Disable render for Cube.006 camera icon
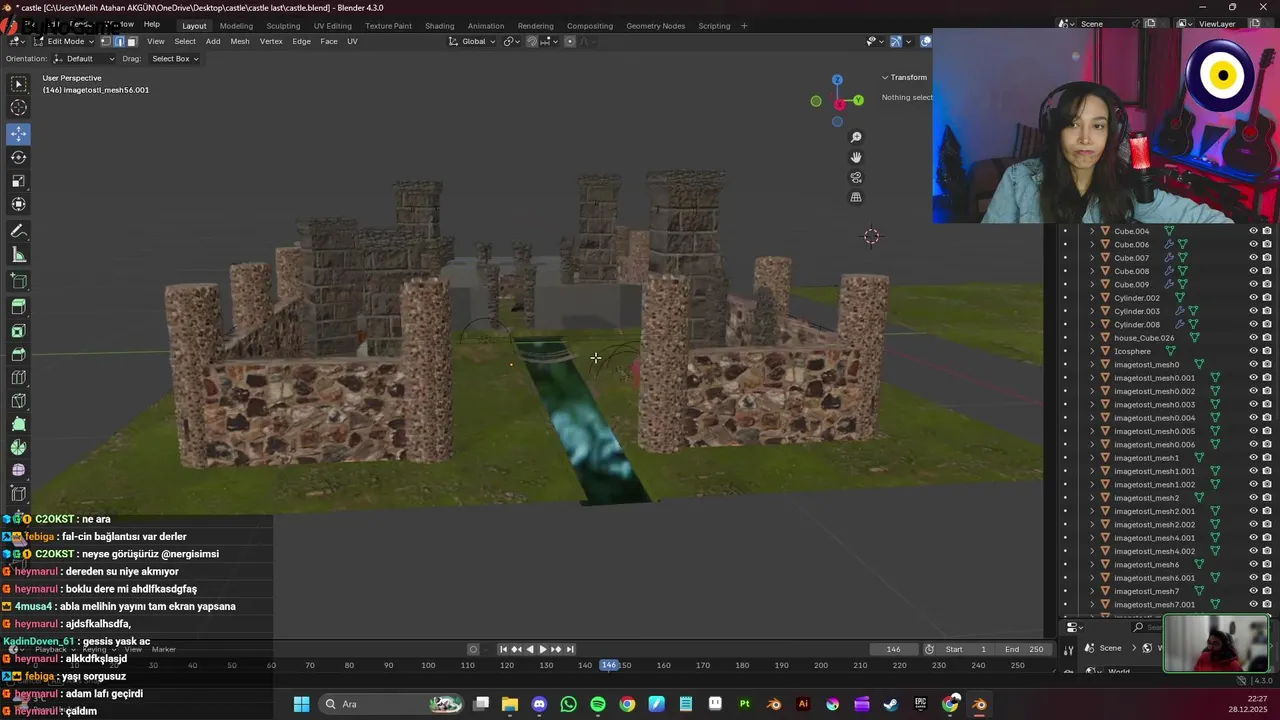The height and width of the screenshot is (720, 1280). [1267, 244]
